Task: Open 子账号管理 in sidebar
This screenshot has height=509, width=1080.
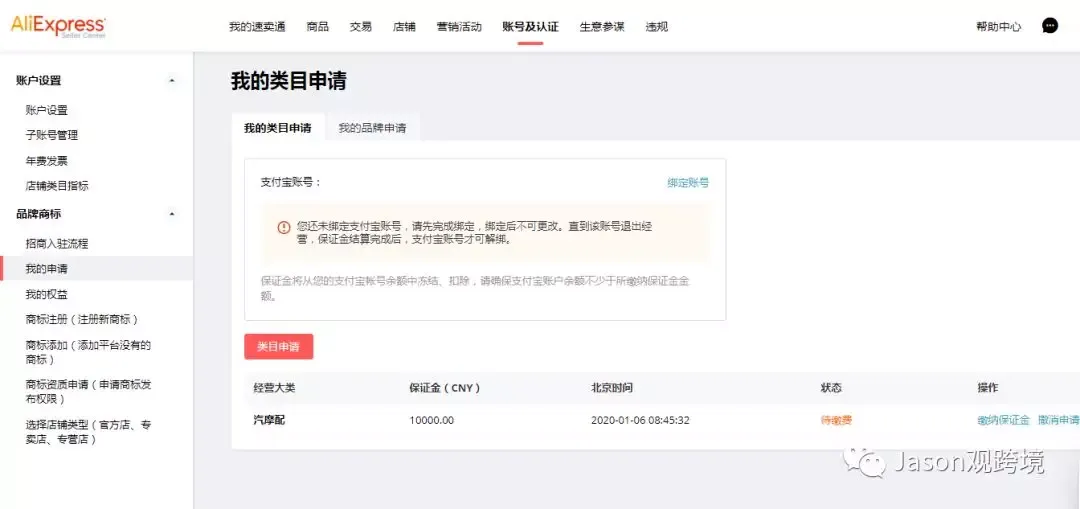Action: [52, 136]
